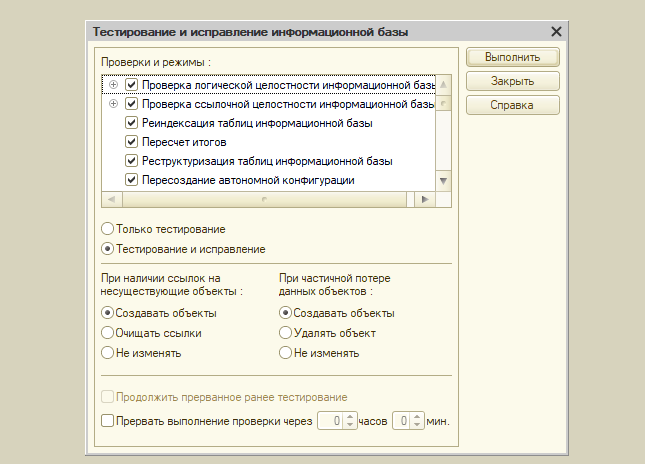
Task: Expand the Проверка логической целостности tree node
Action: pos(113,85)
